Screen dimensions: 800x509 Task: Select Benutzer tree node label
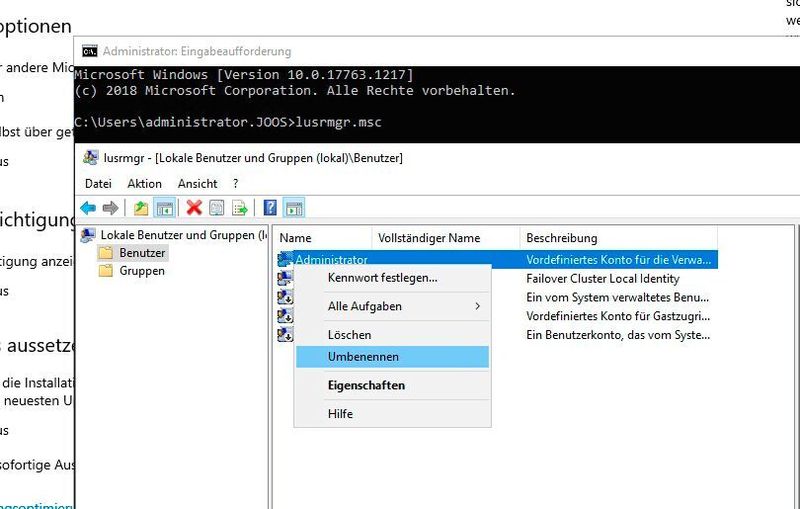tap(142, 253)
